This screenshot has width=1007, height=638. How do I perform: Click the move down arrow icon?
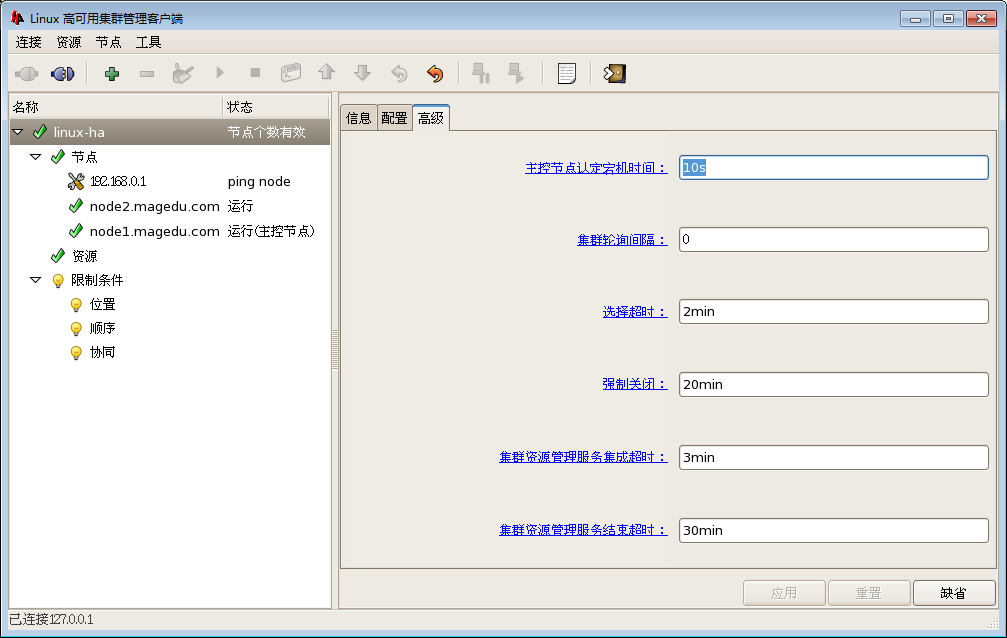pos(363,73)
